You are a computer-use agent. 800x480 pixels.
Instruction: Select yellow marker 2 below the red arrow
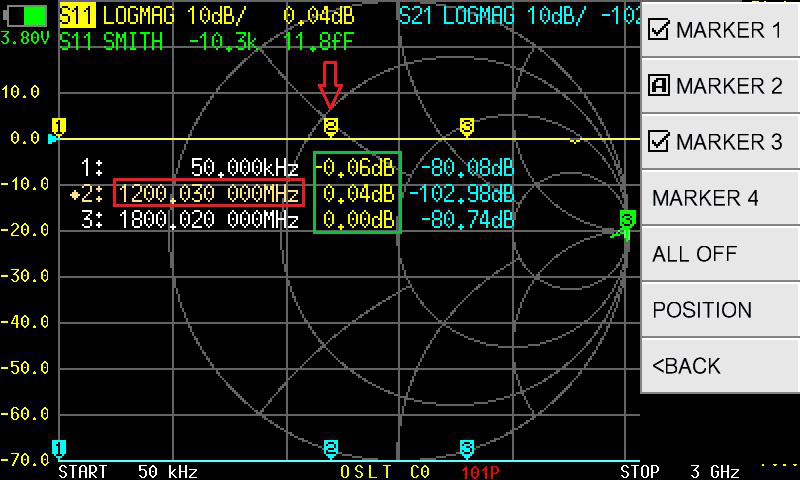(x=331, y=125)
